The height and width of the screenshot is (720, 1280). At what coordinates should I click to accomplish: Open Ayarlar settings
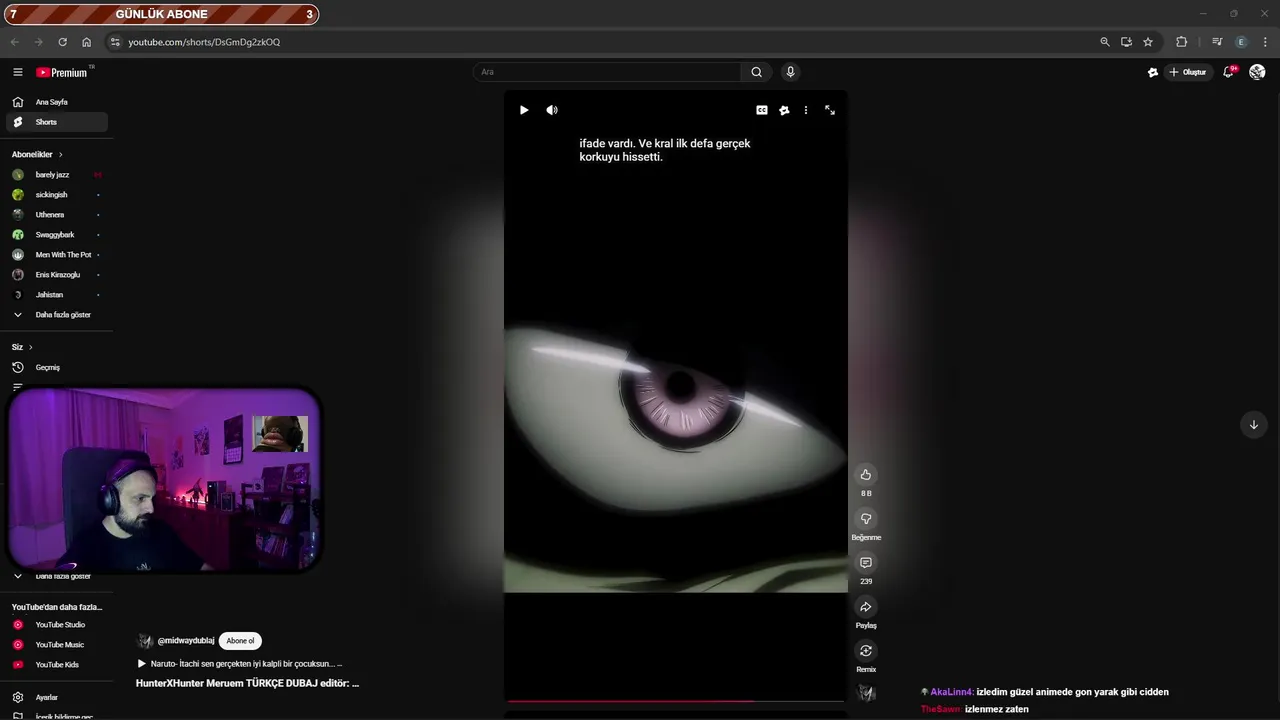coord(57,697)
